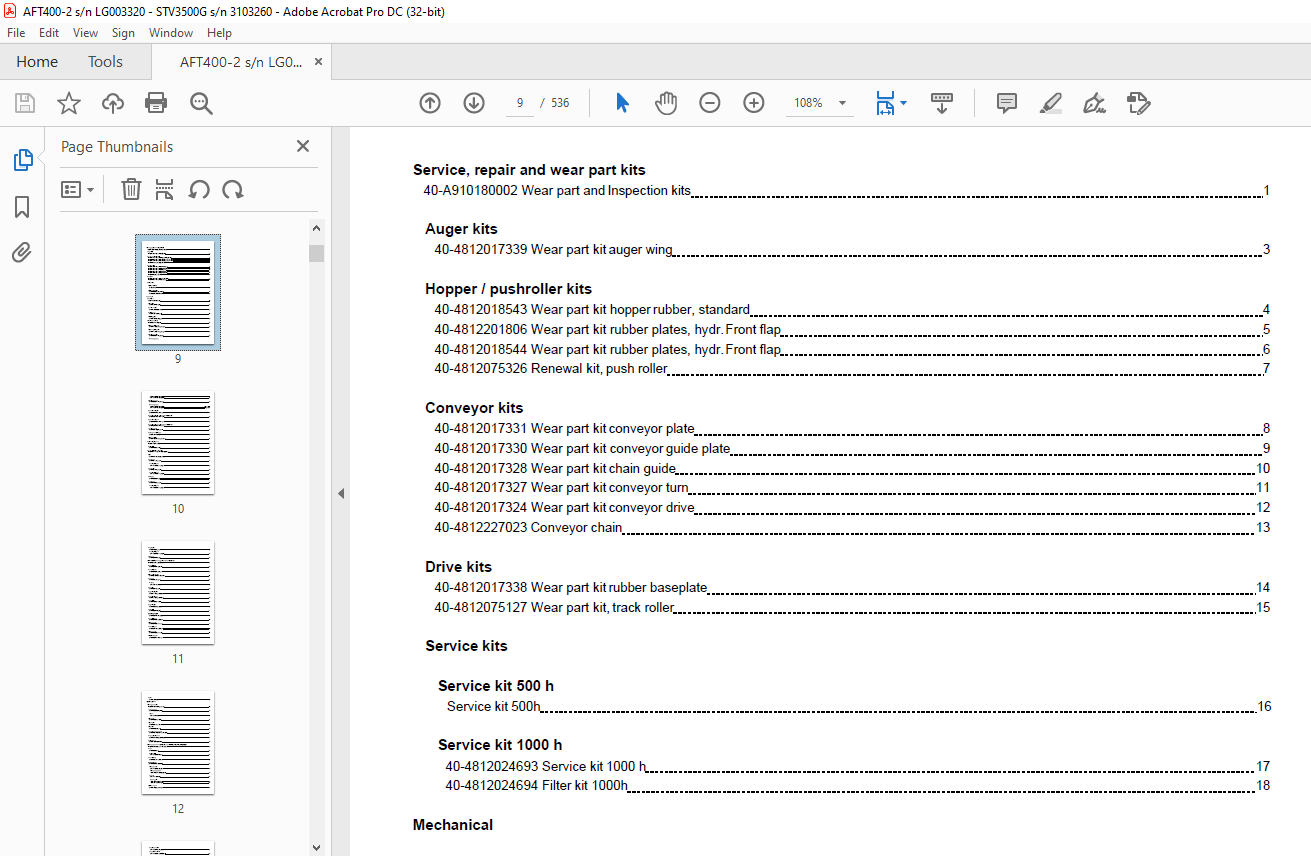This screenshot has height=856, width=1311.
Task: Click the scrolling mode keyboard icon
Action: pos(942,103)
